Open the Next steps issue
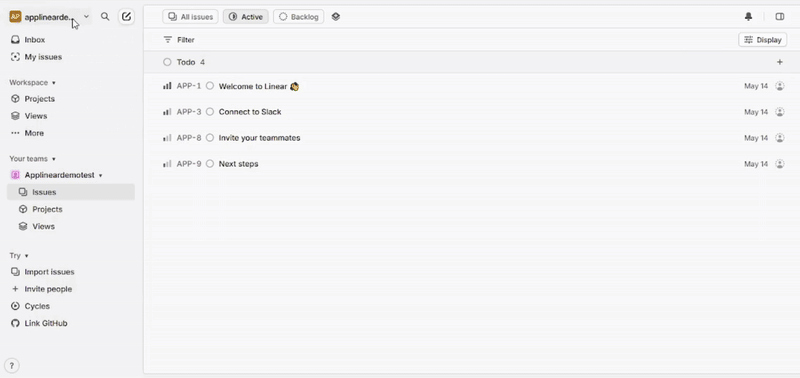Viewport: 800px width, 378px height. 239,164
